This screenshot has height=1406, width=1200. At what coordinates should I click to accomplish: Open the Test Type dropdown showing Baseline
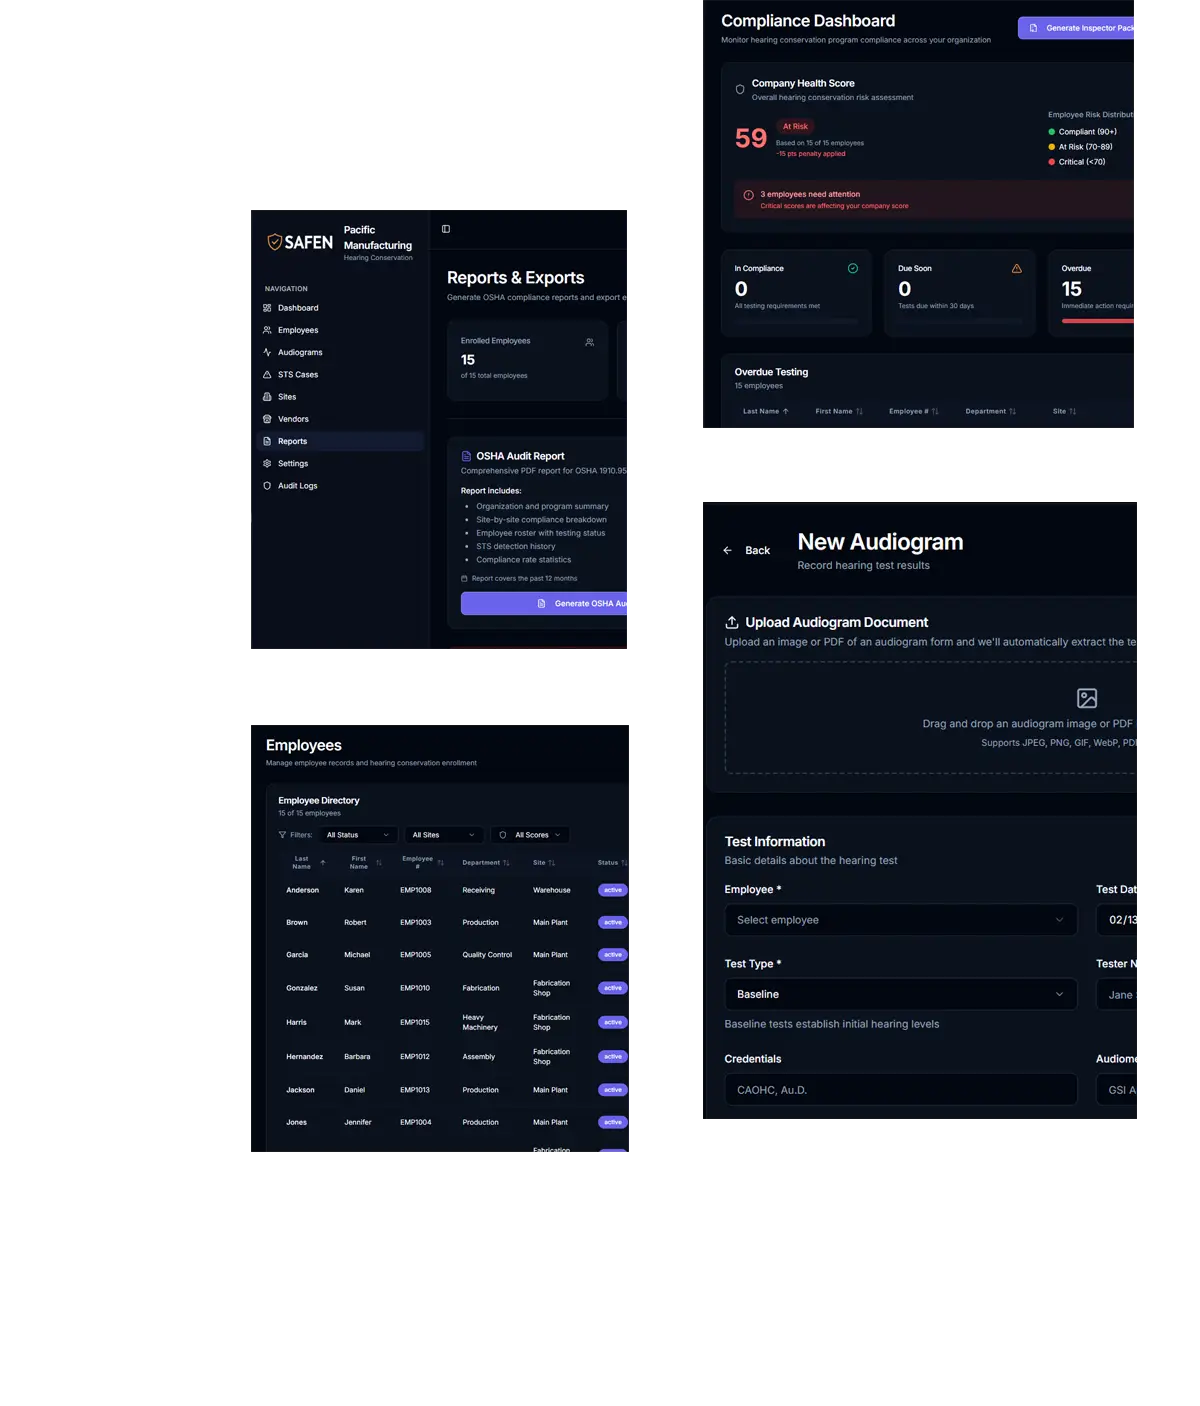tap(900, 994)
